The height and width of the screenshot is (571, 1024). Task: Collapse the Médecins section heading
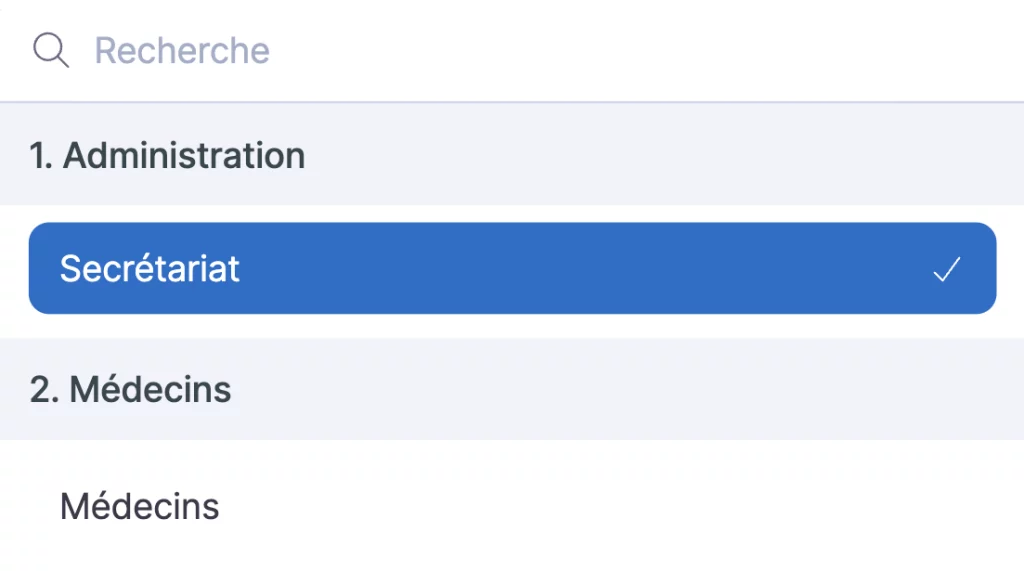[130, 389]
